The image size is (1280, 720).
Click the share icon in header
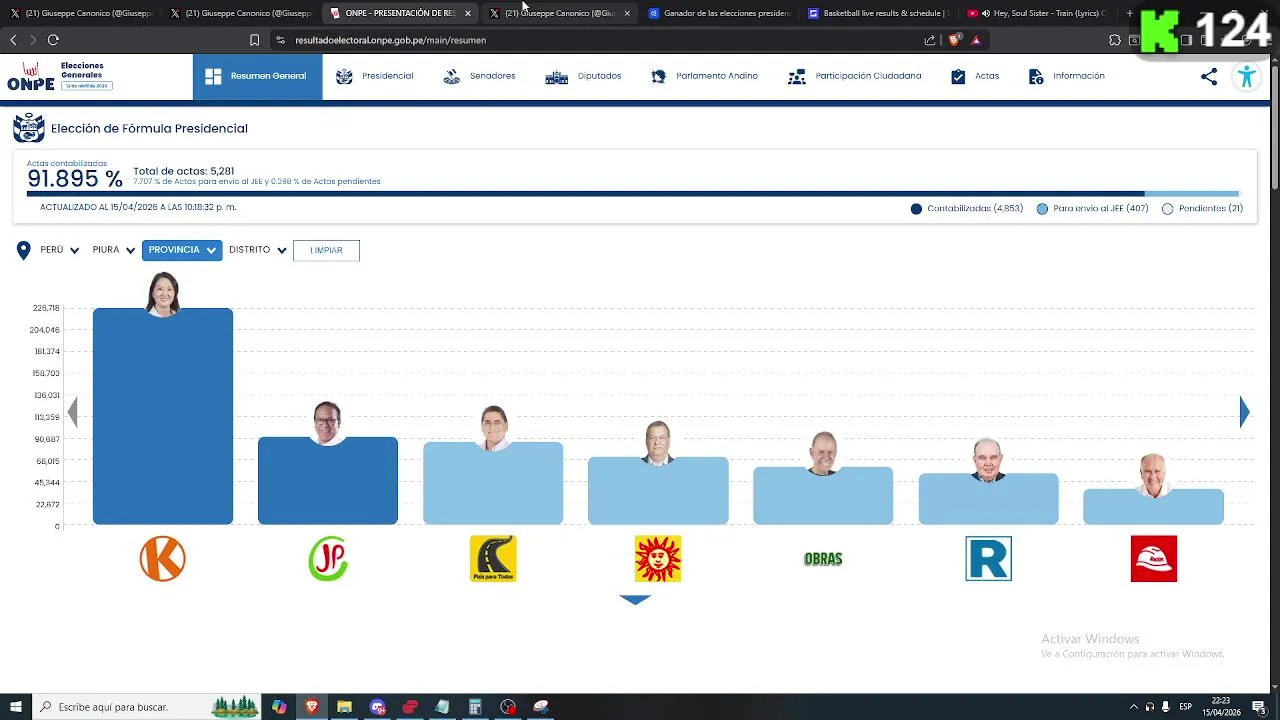point(1209,77)
